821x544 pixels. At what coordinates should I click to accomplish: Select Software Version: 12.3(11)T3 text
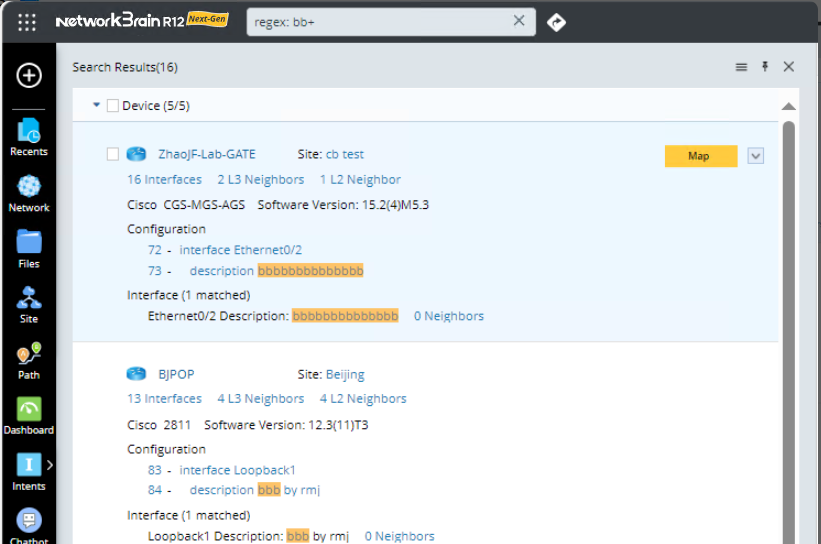click(x=286, y=425)
